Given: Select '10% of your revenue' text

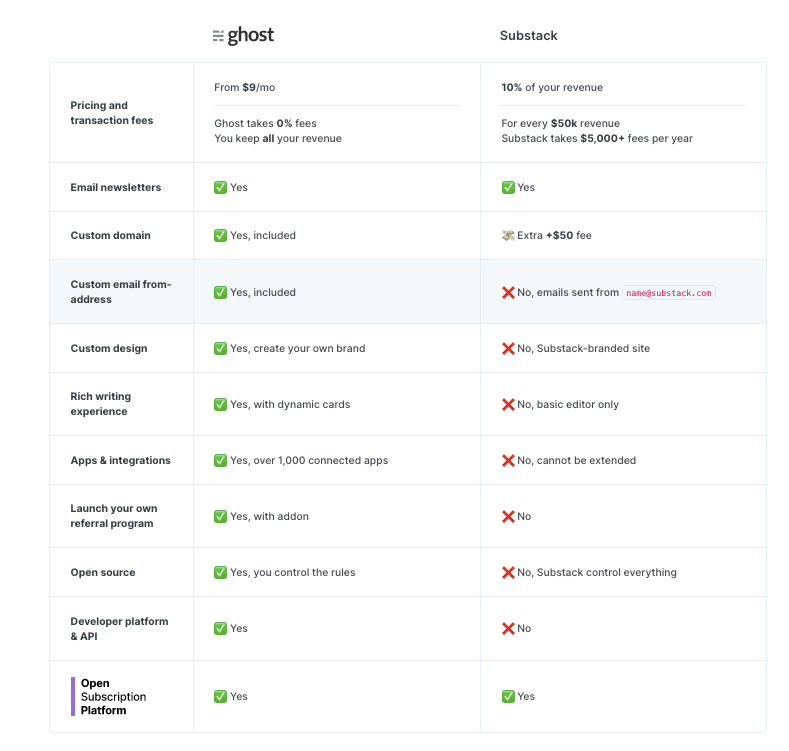Looking at the screenshot, I should (552, 87).
